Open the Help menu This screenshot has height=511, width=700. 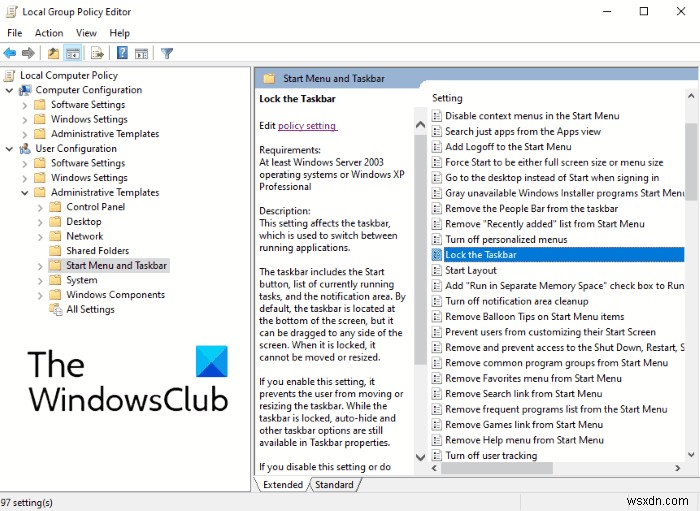(120, 33)
